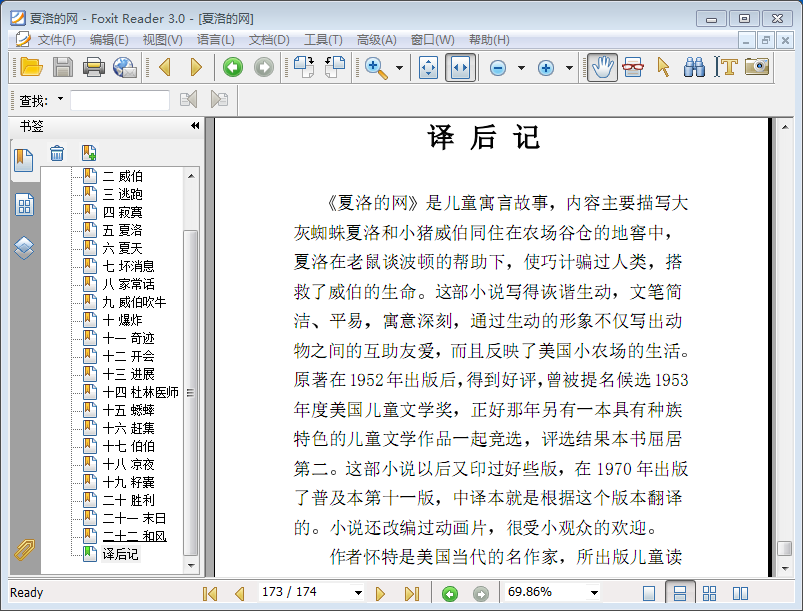Switch to single page layout
Viewport: 803px width, 611px height.
[649, 594]
